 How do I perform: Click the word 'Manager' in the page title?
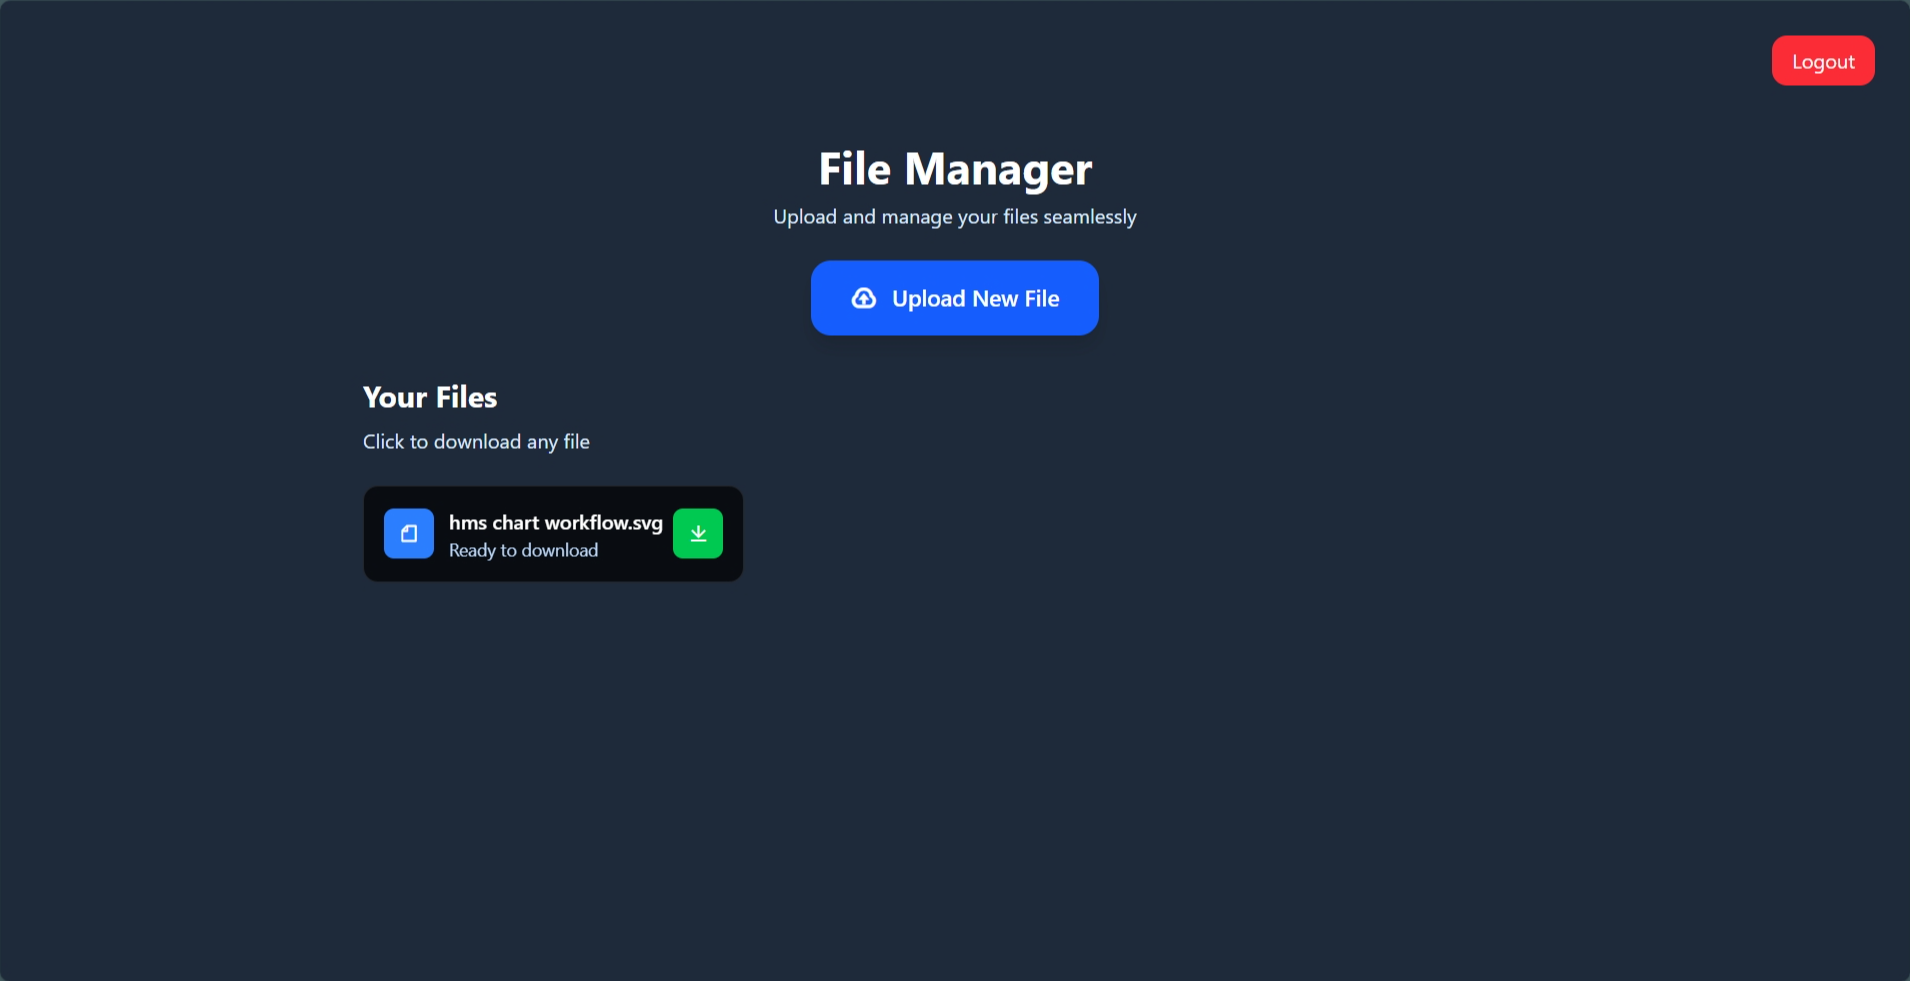click(x=998, y=169)
